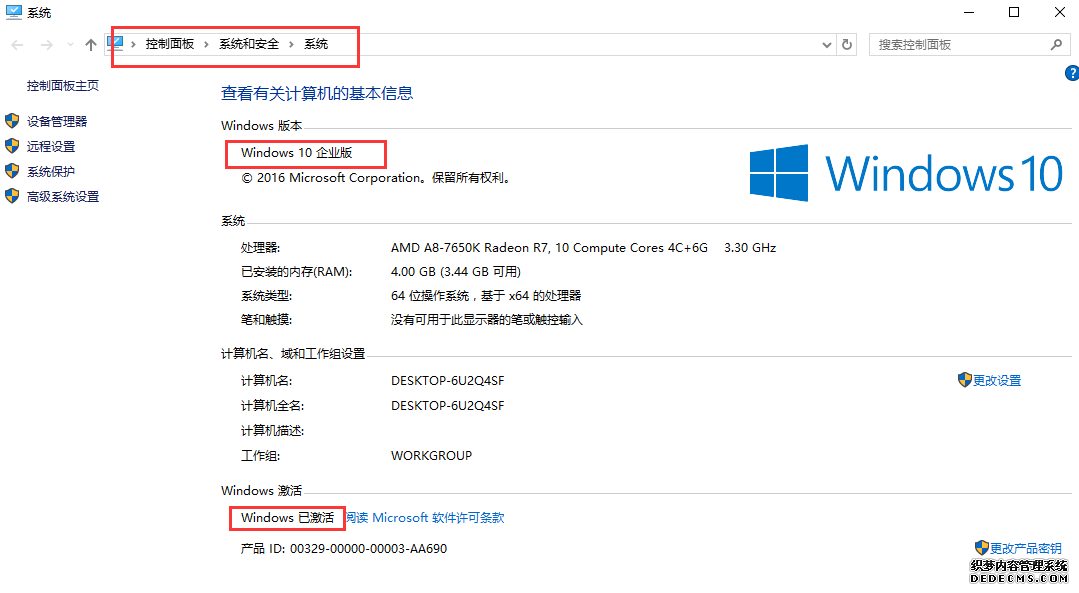
Task: Select the 3.30 GHz text
Action: [750, 248]
